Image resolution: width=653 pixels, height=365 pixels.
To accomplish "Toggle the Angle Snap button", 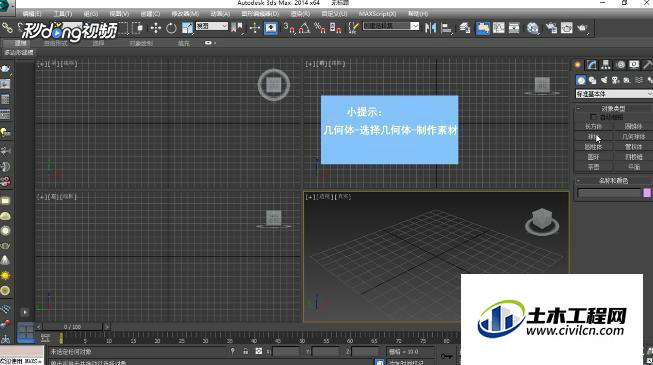I will coord(304,28).
